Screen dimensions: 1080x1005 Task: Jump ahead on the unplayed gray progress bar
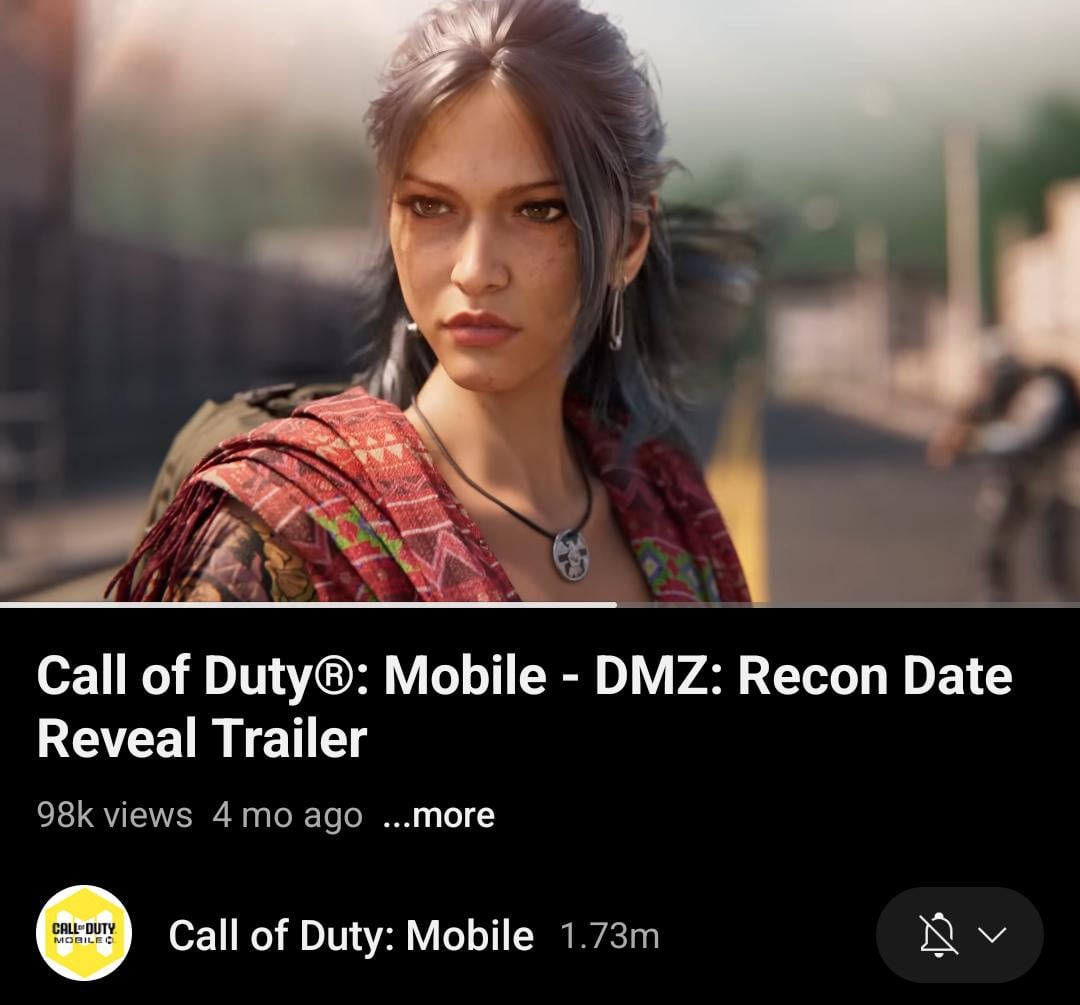(x=849, y=605)
